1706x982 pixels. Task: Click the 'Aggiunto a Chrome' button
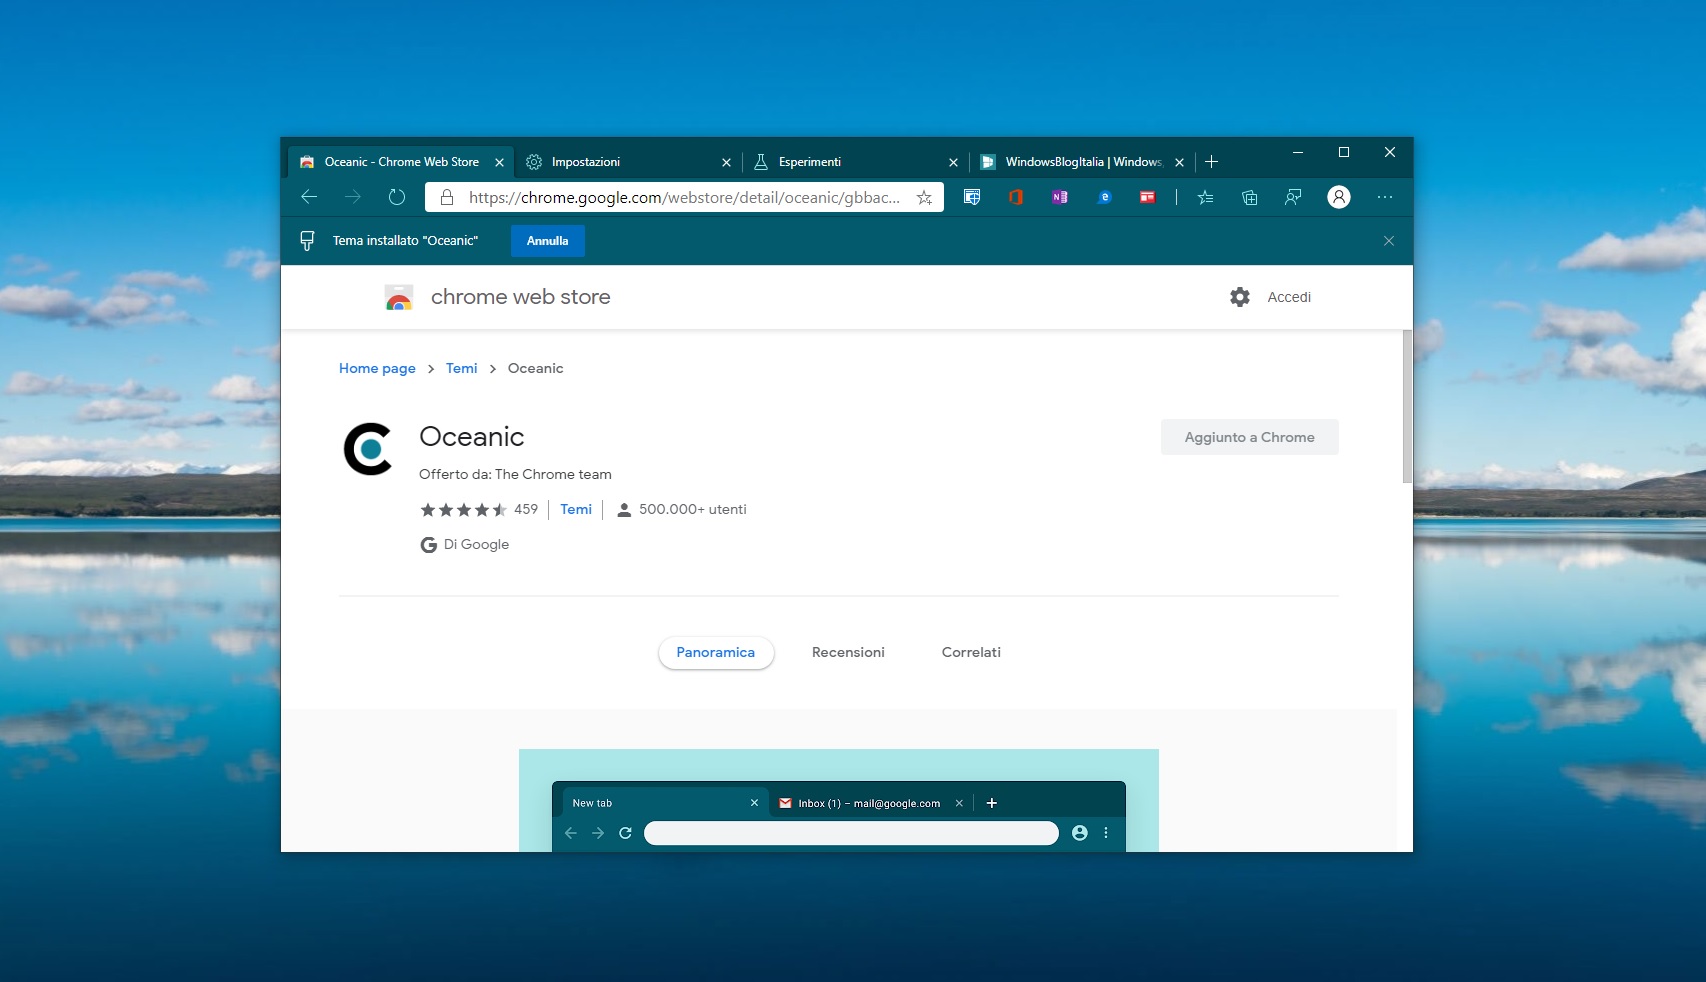[1250, 437]
